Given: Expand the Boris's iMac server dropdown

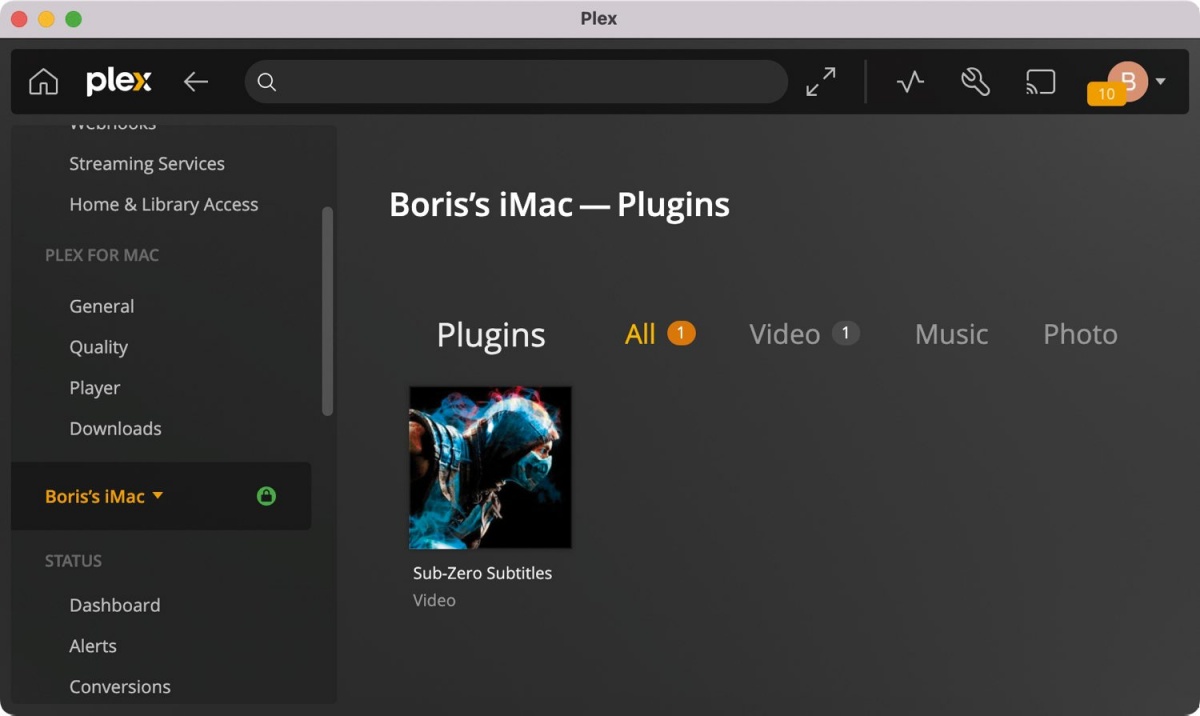Looking at the screenshot, I should pos(104,496).
